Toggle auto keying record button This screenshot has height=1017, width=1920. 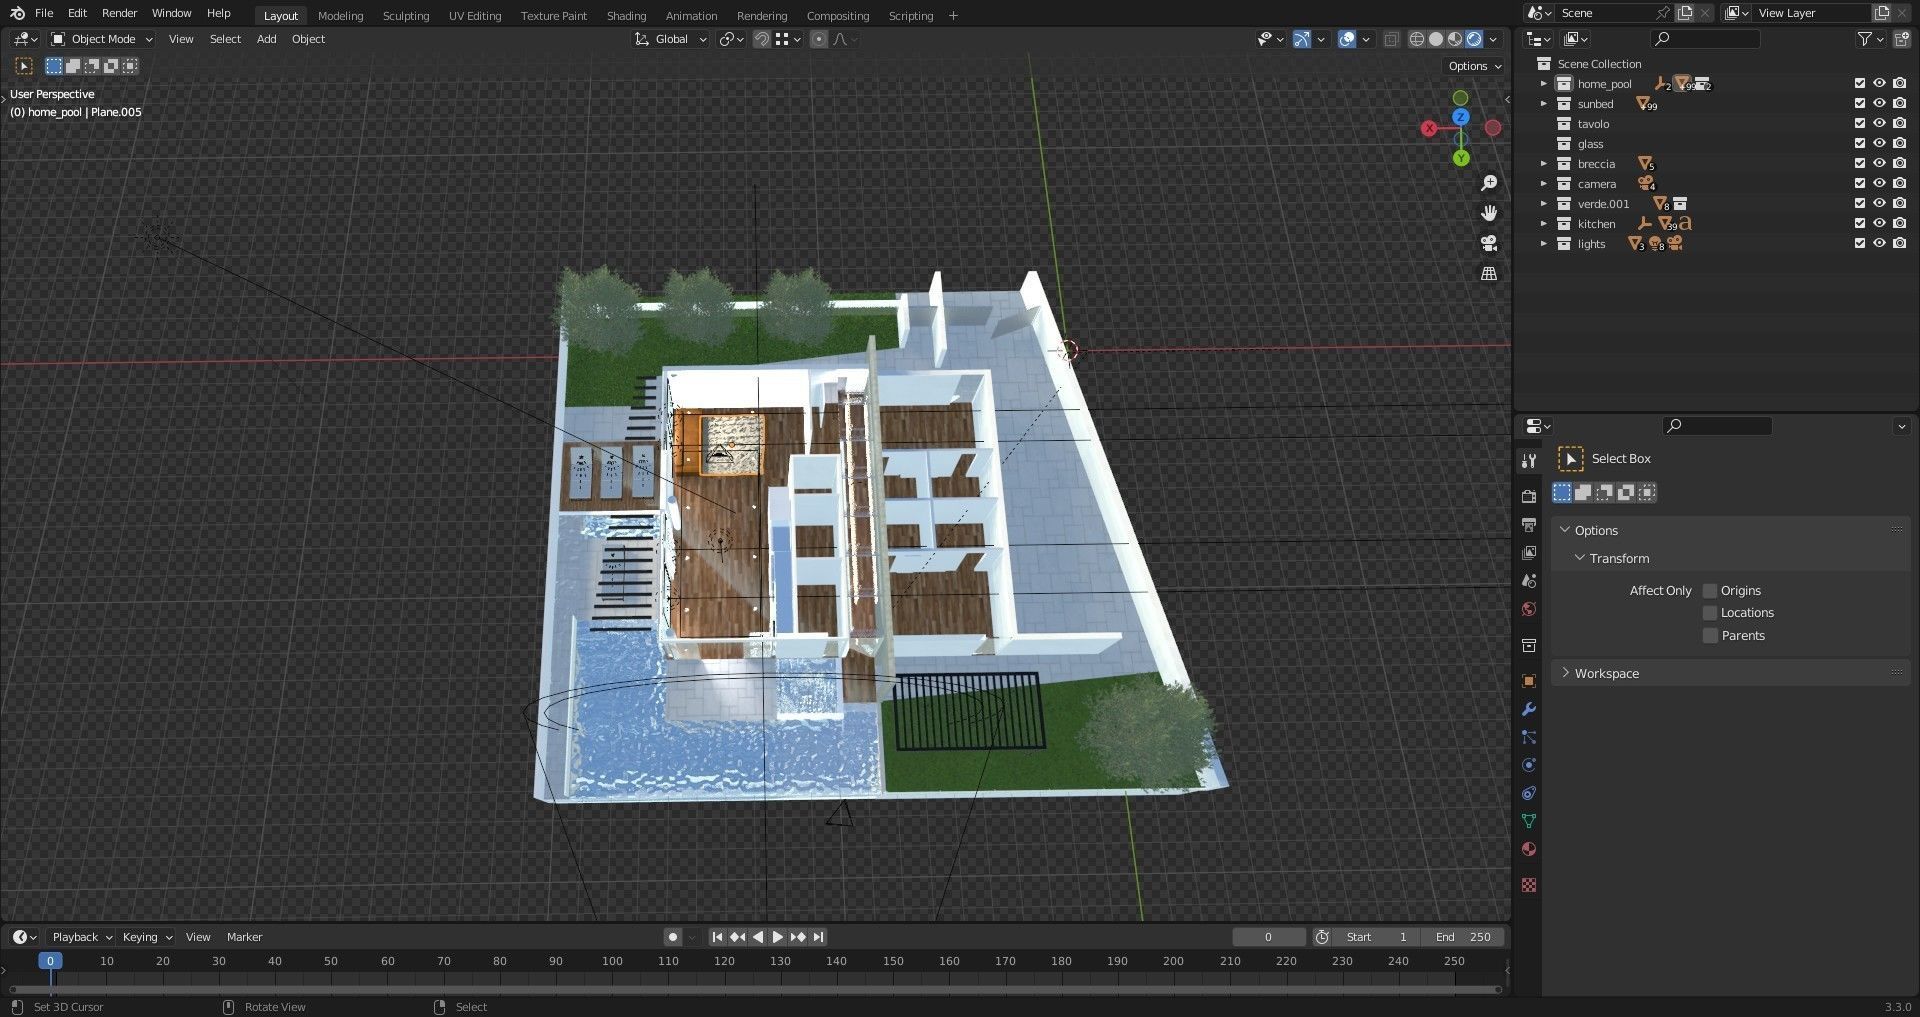[x=673, y=937]
